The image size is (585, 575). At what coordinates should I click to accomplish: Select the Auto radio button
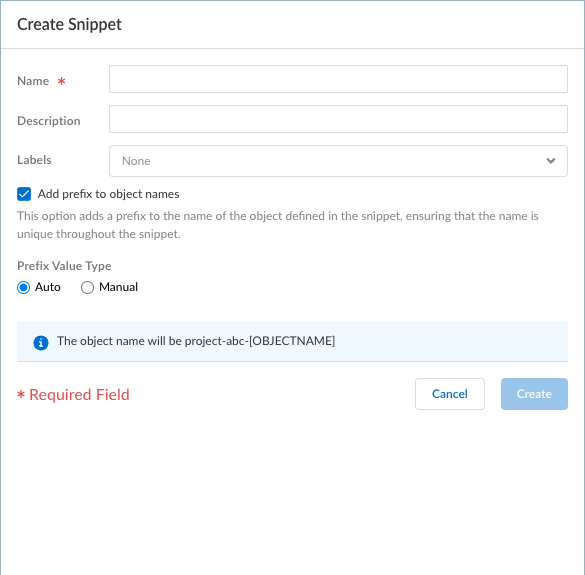coord(24,287)
